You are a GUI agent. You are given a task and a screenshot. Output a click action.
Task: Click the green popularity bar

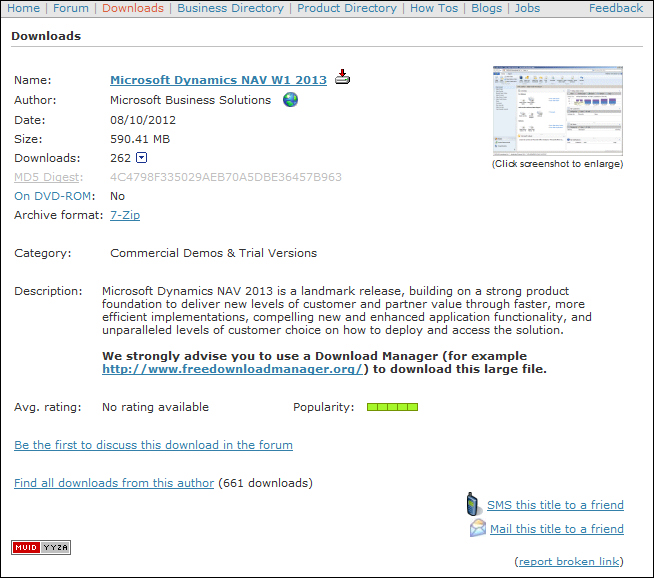click(x=392, y=407)
